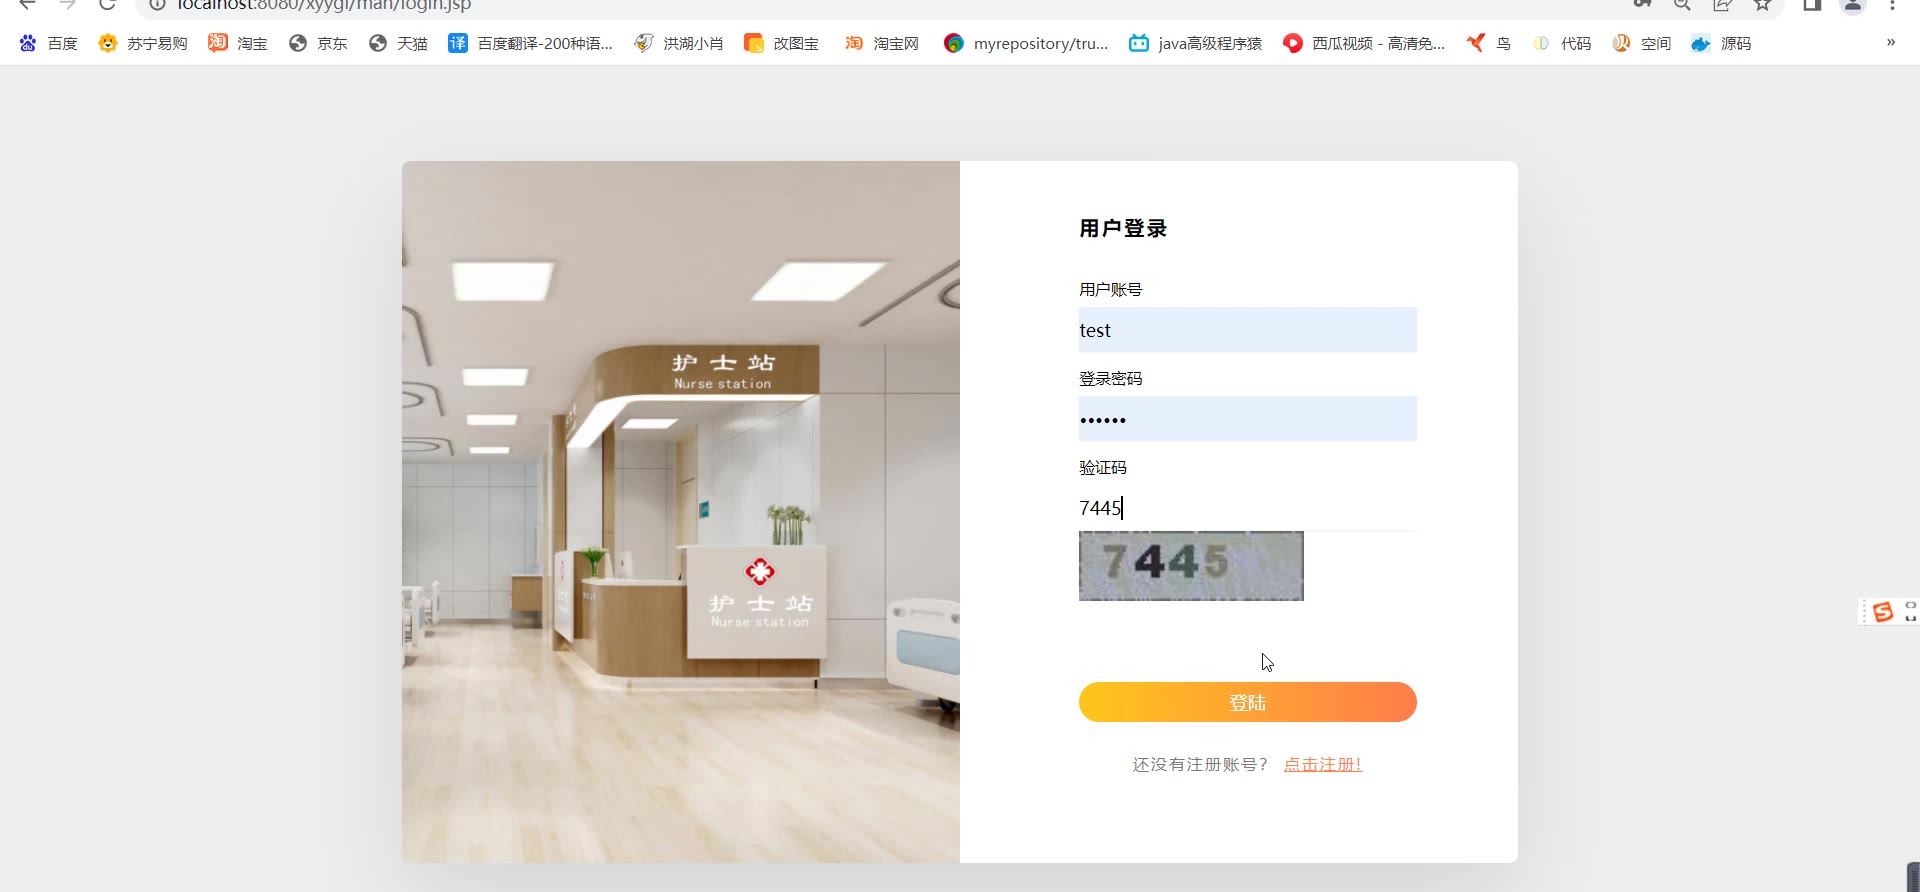Click the 验证码 input field
1920x892 pixels.
tap(1247, 508)
